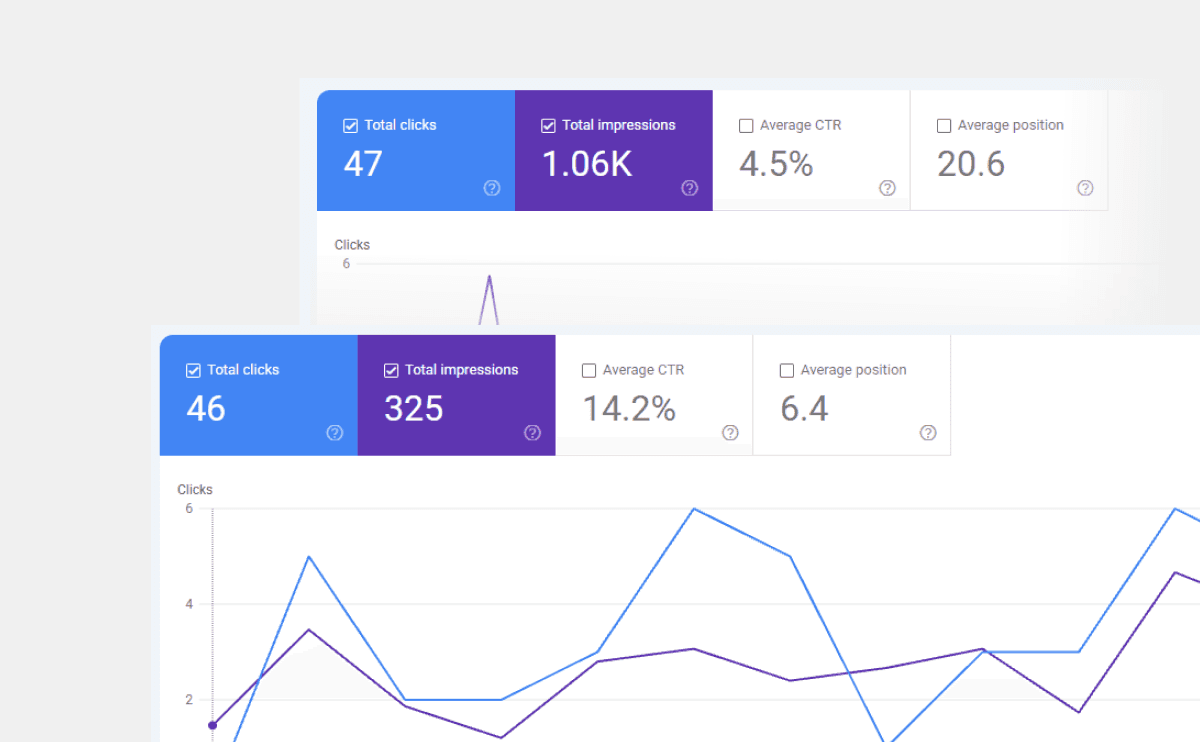Open help icon on 20.6 position card
Image resolution: width=1200 pixels, height=742 pixels.
point(1085,188)
